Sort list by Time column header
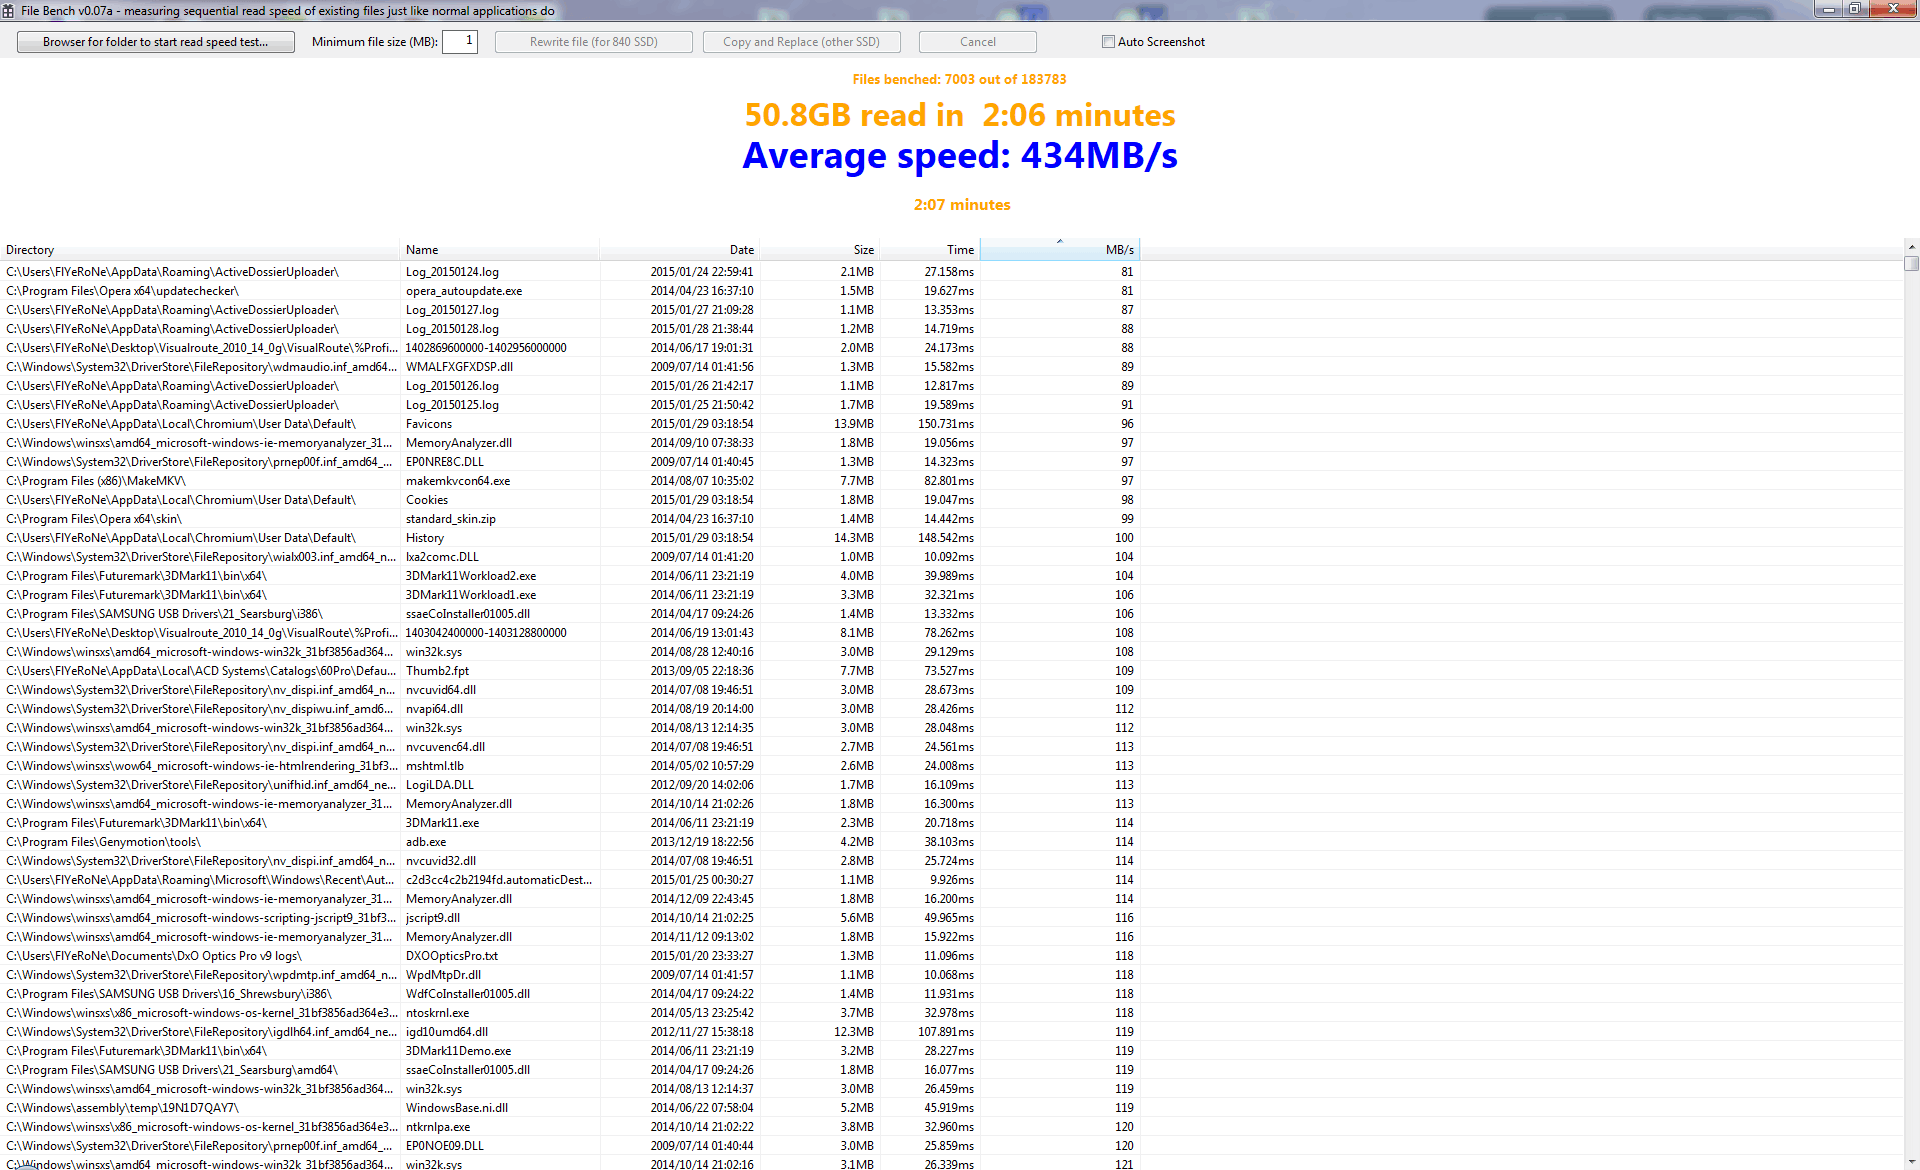This screenshot has height=1170, width=1920. pos(930,250)
